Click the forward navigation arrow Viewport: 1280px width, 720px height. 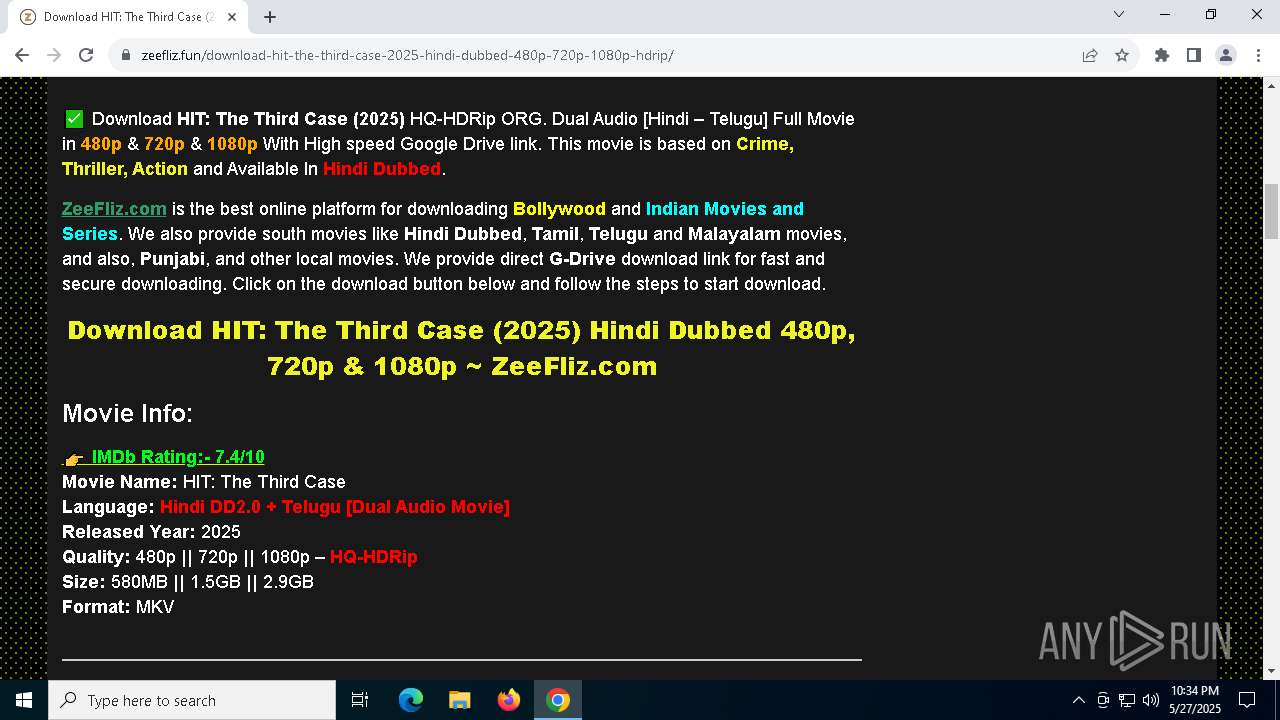coord(54,55)
